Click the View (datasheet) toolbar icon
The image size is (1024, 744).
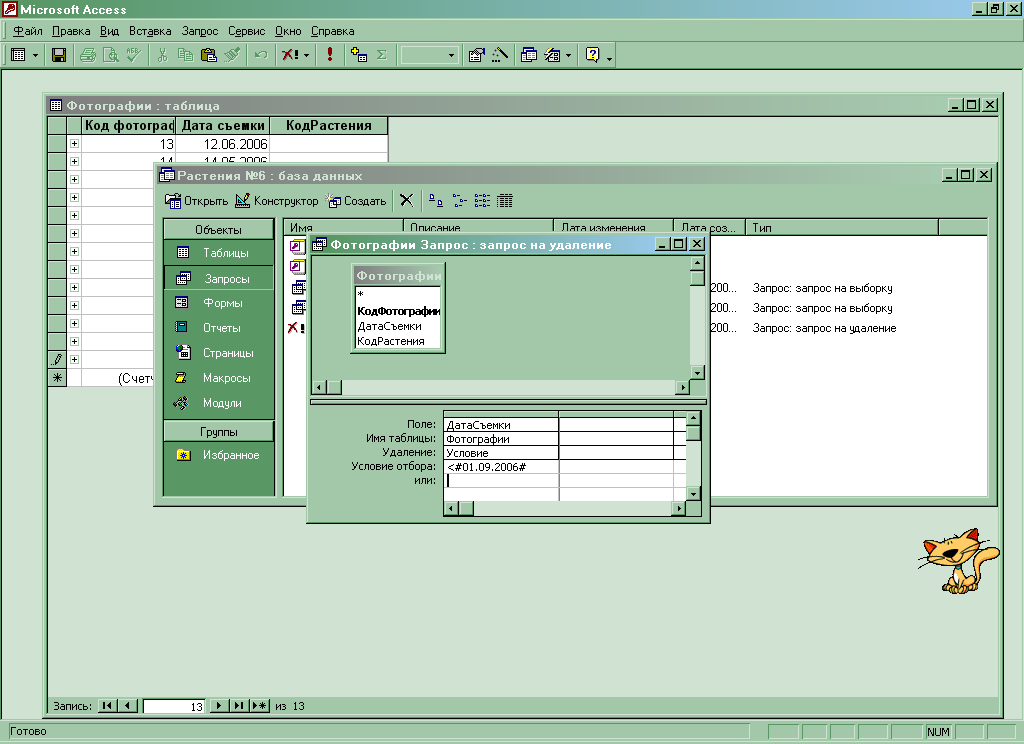coord(18,55)
